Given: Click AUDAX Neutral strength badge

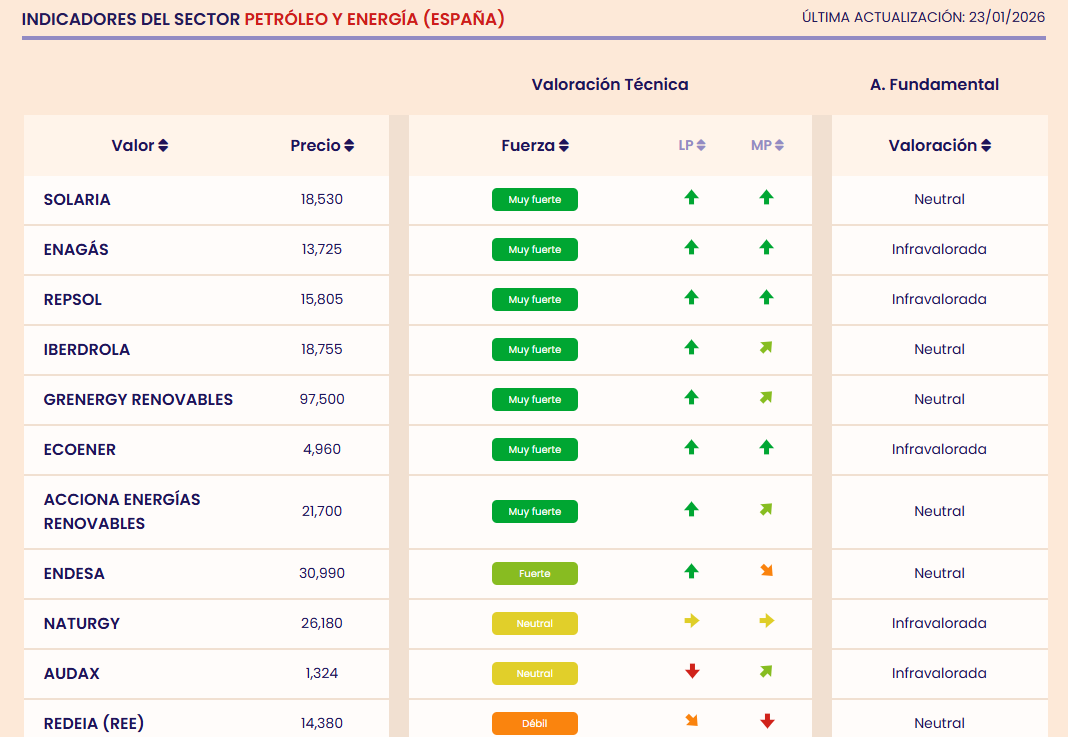Looking at the screenshot, I should coord(535,674).
